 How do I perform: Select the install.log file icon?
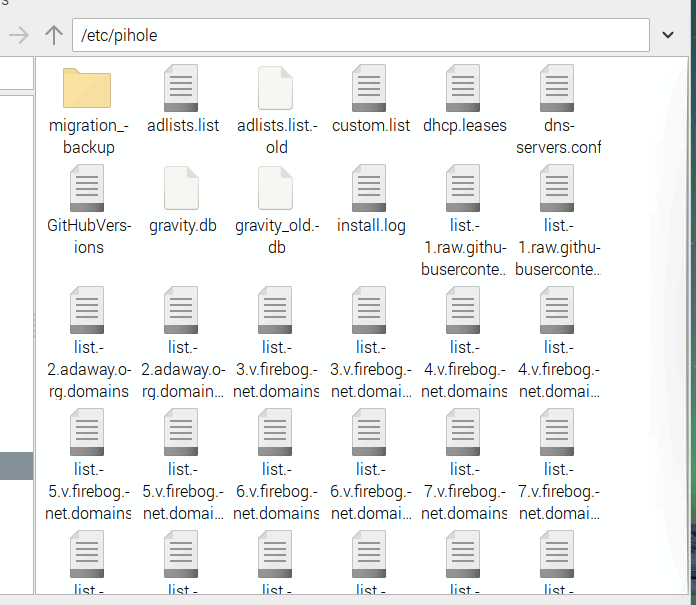click(369, 188)
